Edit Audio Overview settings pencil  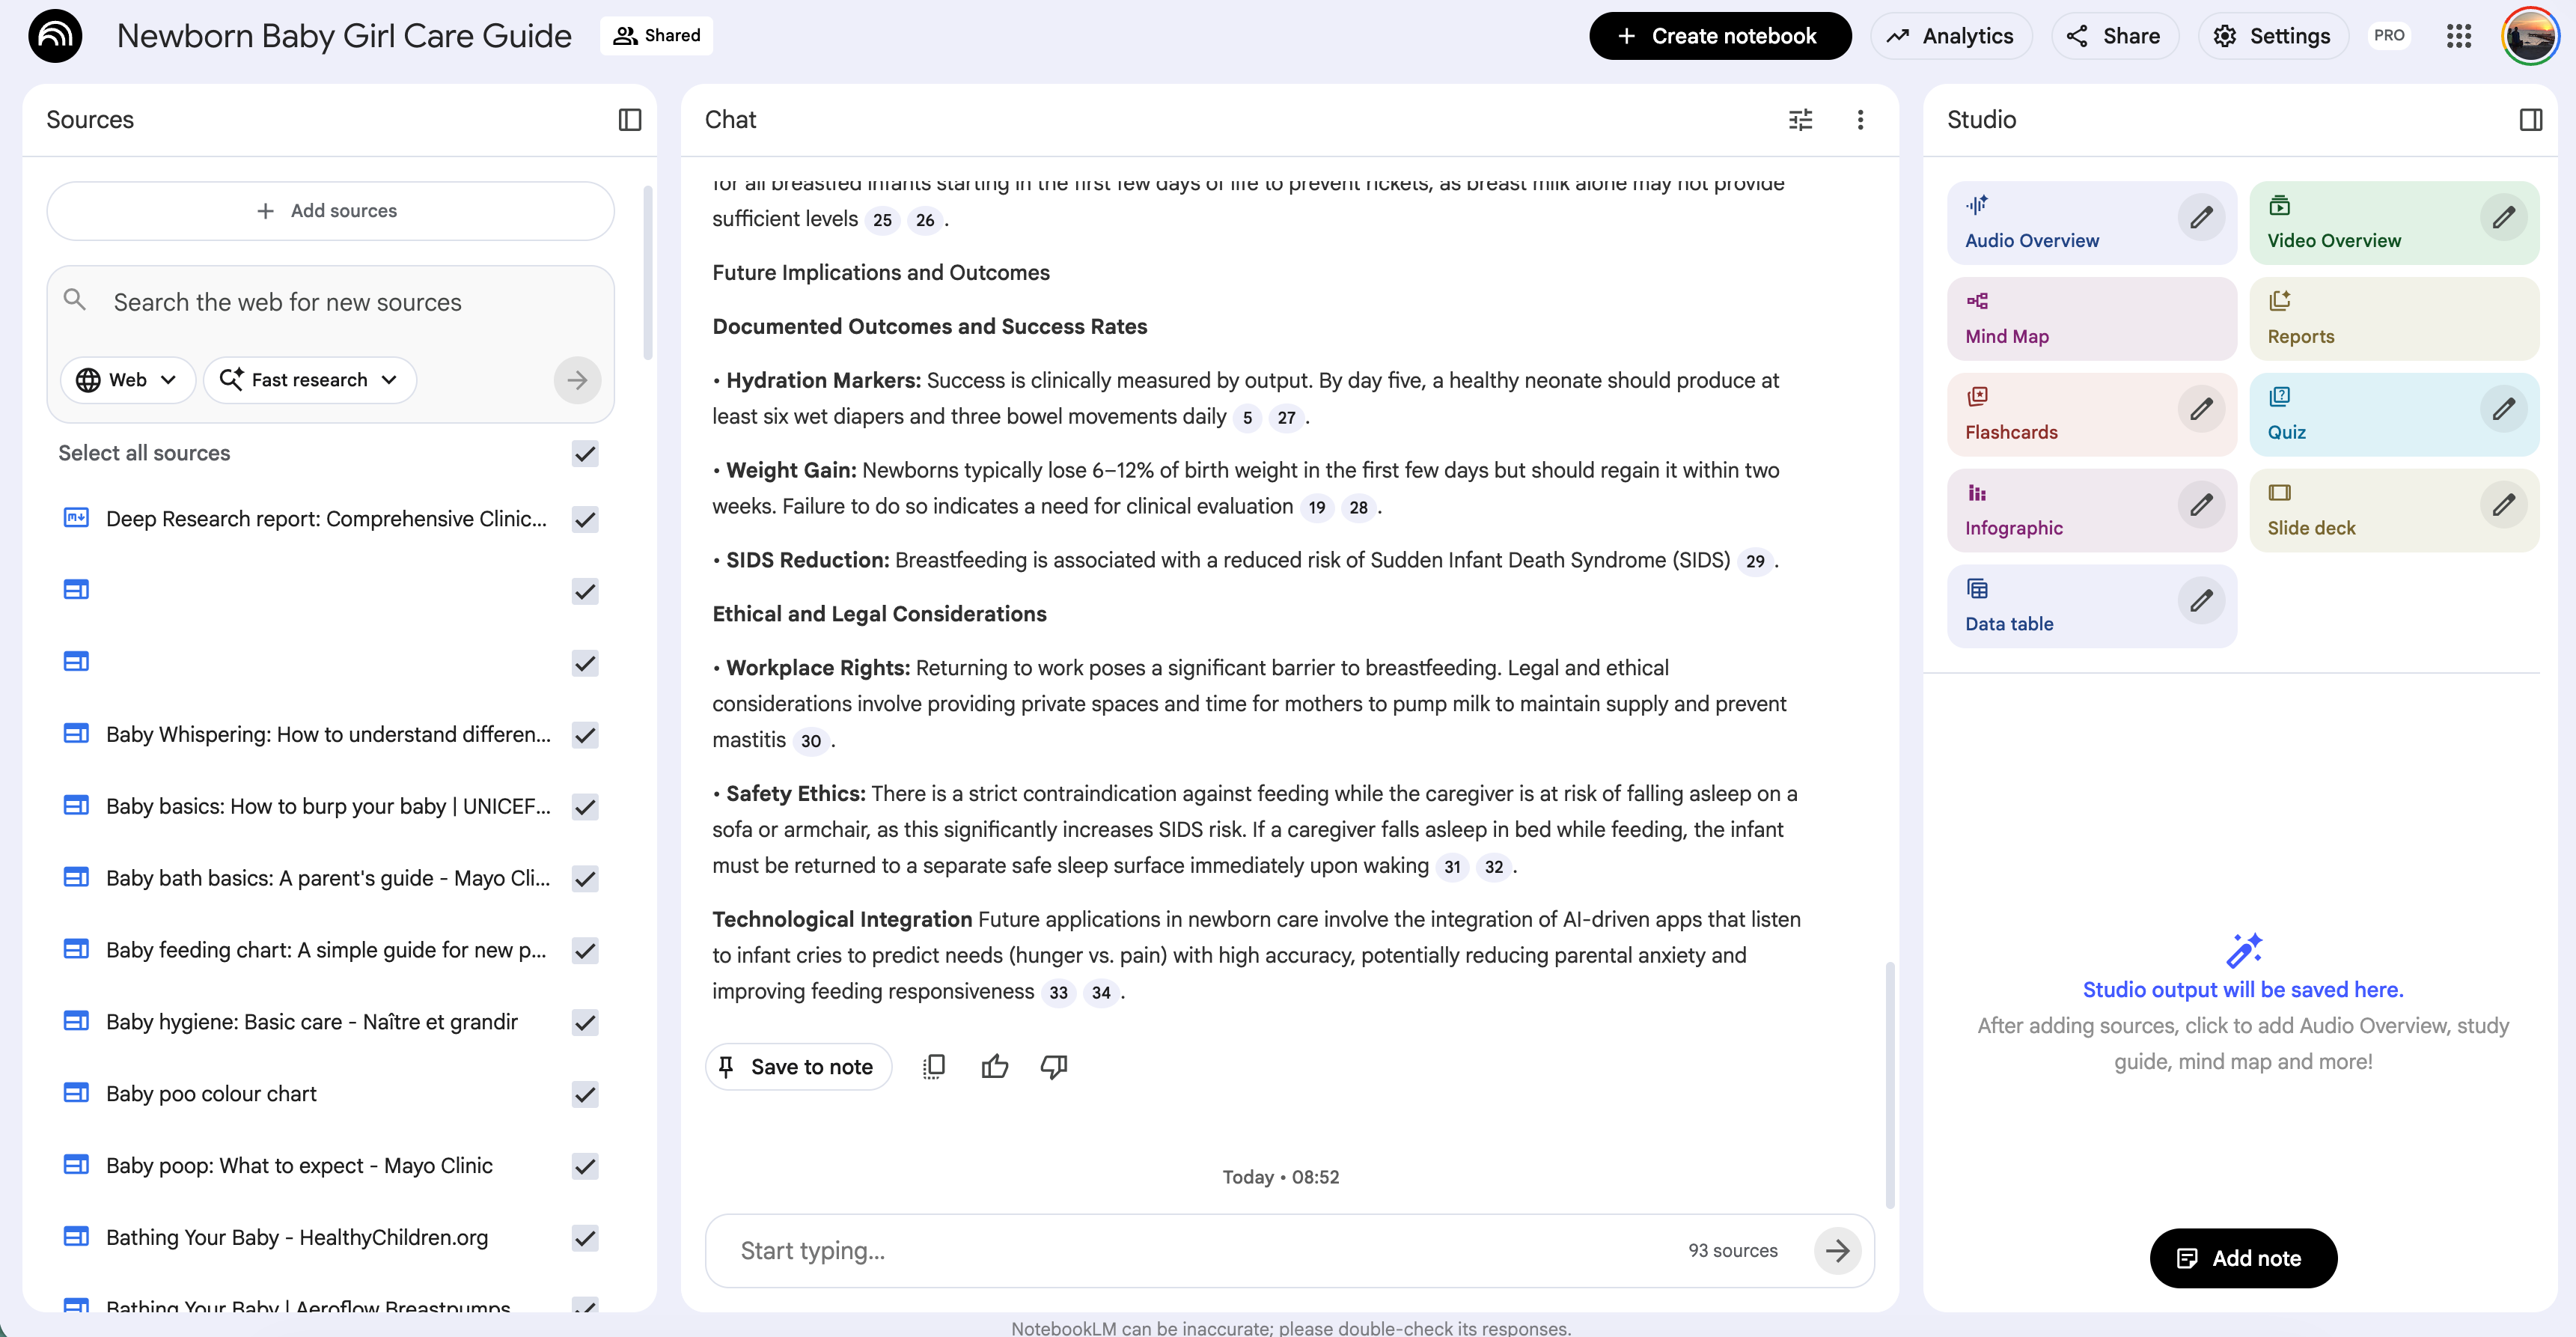click(x=2201, y=218)
